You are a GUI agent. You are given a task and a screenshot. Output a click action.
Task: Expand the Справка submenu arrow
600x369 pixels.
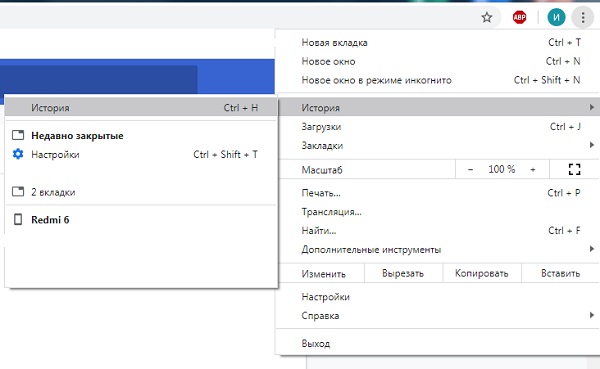[x=592, y=315]
